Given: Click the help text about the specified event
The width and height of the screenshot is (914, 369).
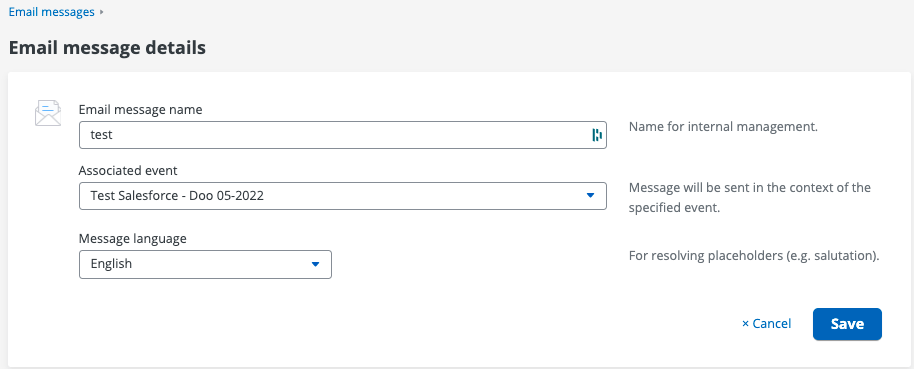Looking at the screenshot, I should point(750,198).
